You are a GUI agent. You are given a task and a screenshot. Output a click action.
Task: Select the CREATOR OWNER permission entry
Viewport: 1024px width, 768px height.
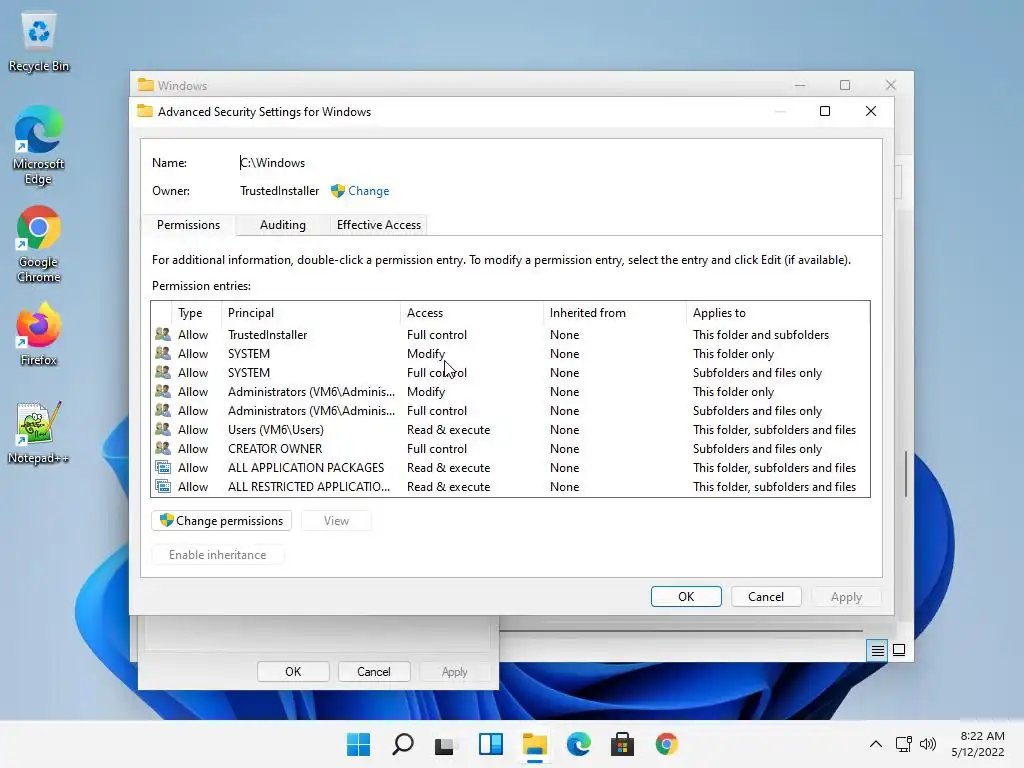(x=510, y=449)
